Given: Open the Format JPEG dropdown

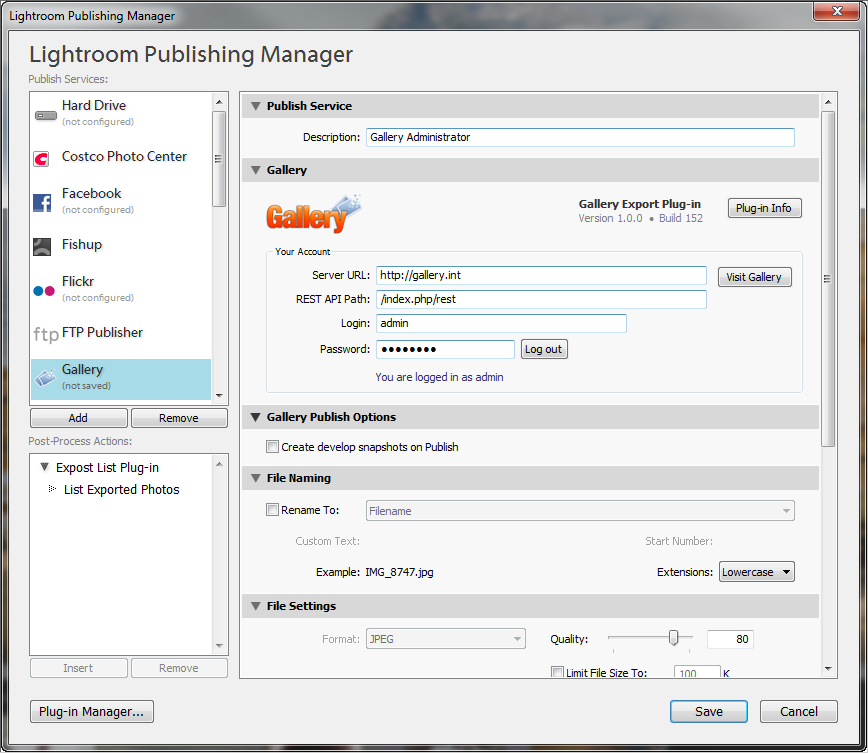Looking at the screenshot, I should point(446,639).
